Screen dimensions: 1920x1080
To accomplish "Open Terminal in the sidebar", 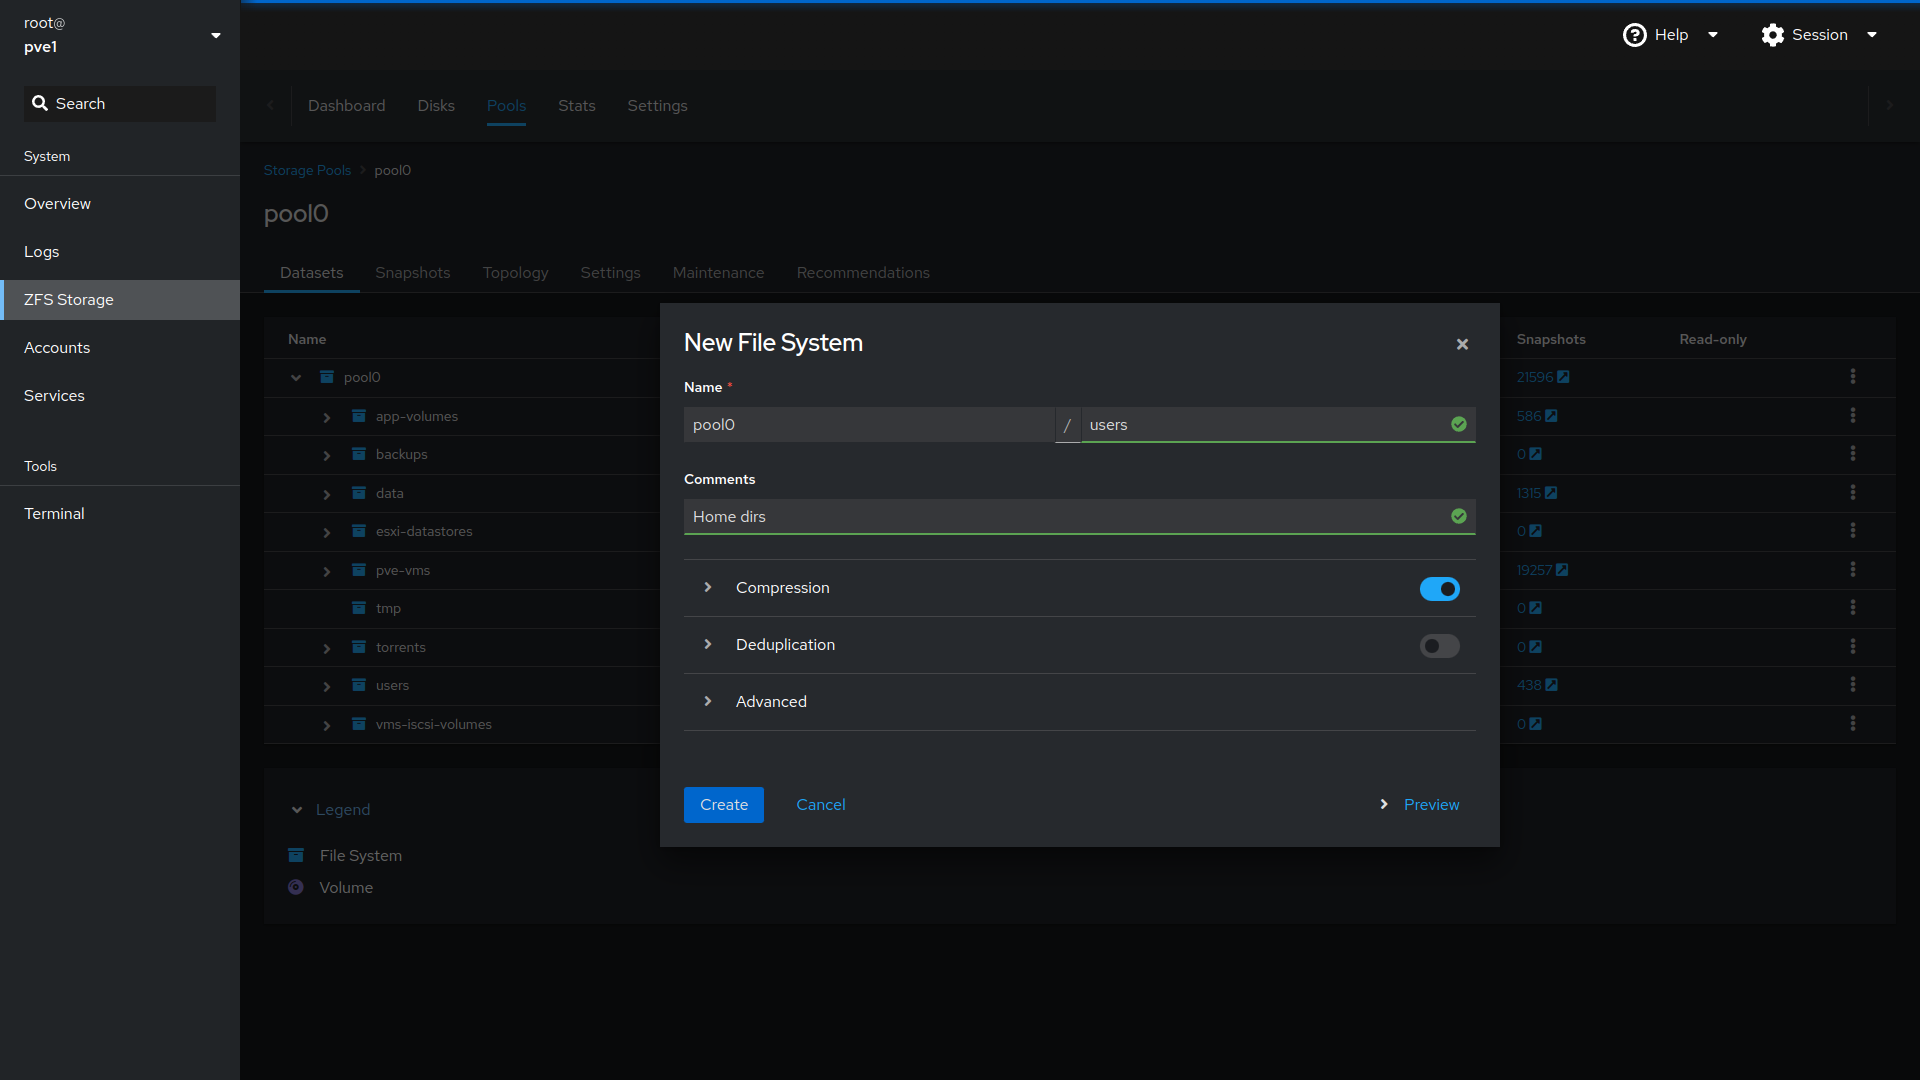I will 120,514.
